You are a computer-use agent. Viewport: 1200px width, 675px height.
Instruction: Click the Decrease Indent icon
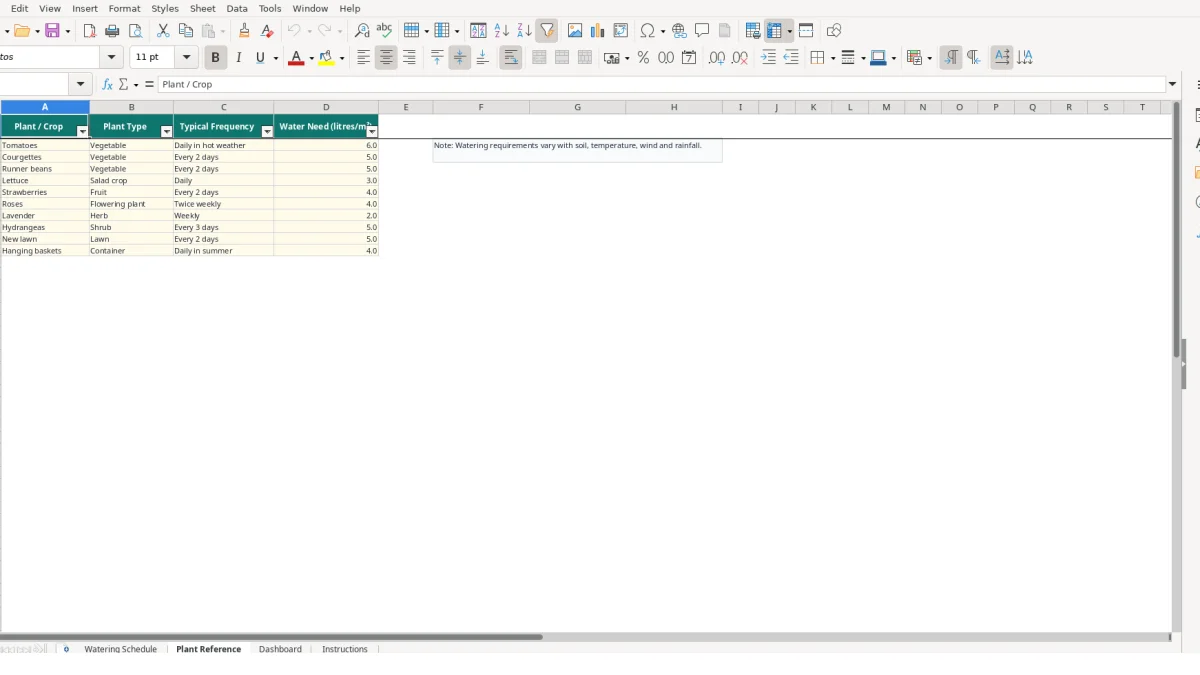[x=791, y=58]
